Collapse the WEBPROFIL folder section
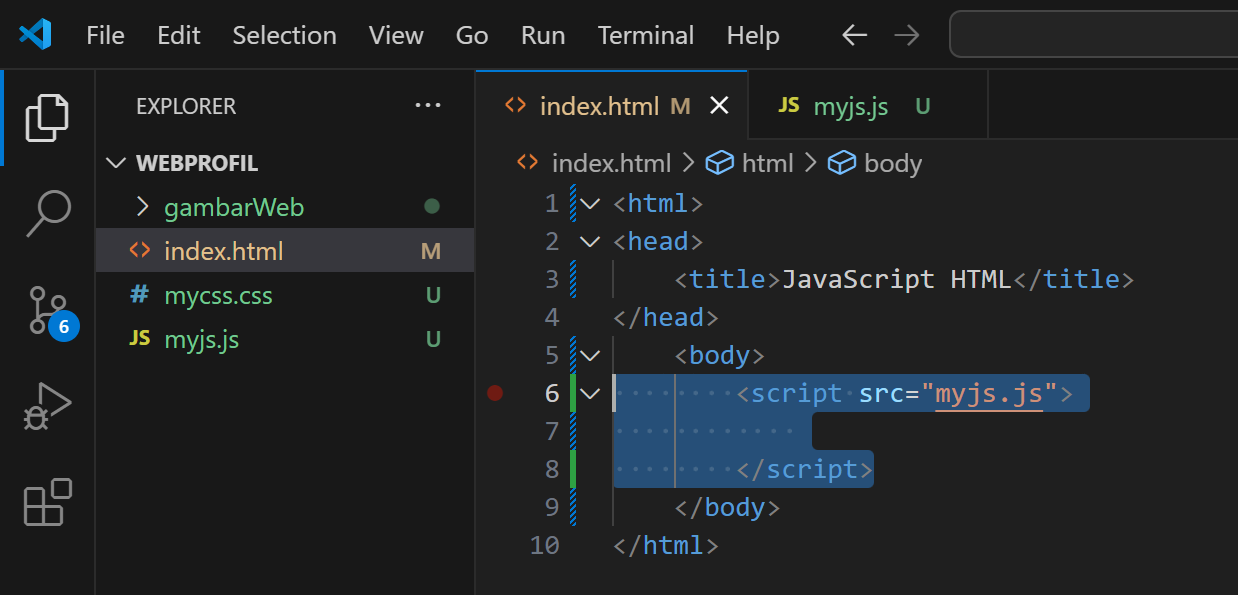This screenshot has height=595, width=1238. point(118,163)
